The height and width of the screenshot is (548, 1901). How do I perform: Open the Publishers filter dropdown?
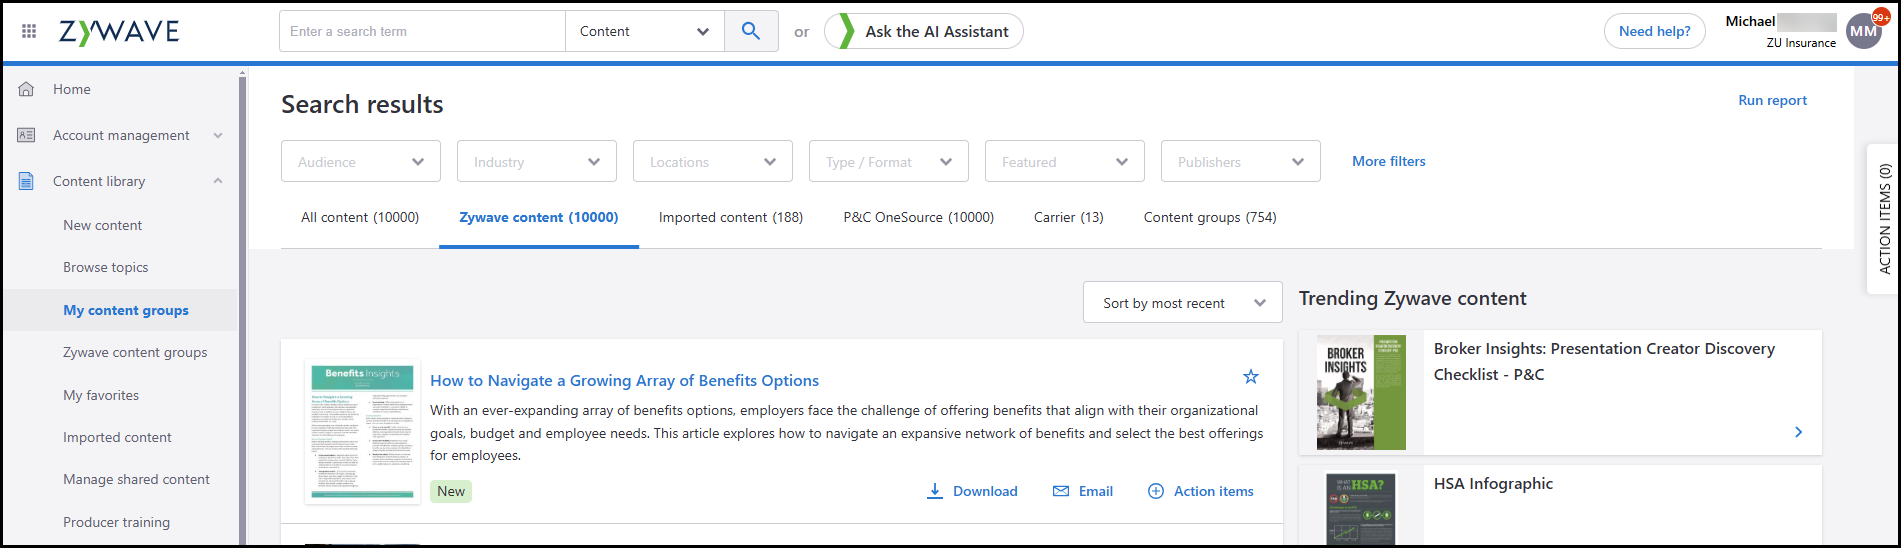tap(1241, 161)
